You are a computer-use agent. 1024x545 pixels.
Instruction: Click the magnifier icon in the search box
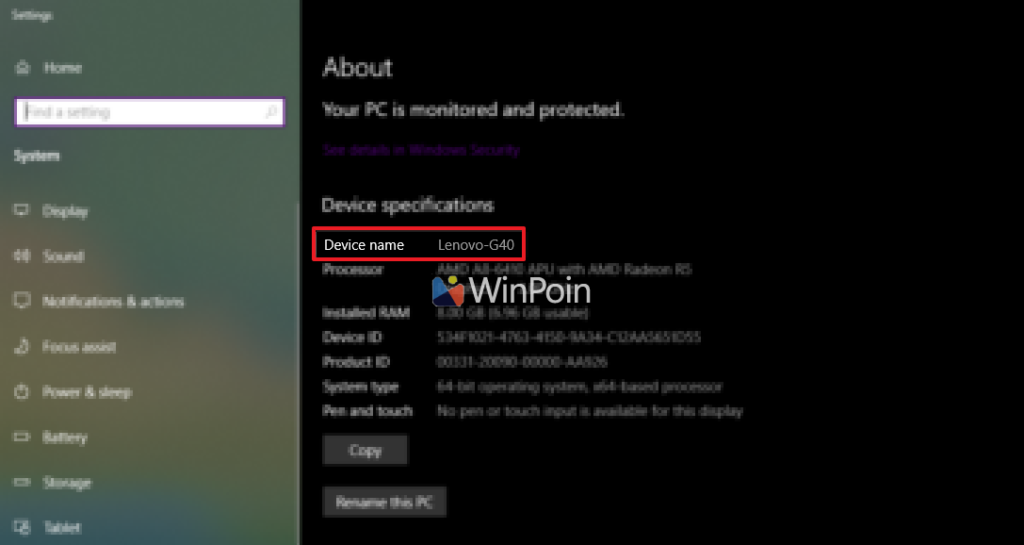(x=271, y=112)
